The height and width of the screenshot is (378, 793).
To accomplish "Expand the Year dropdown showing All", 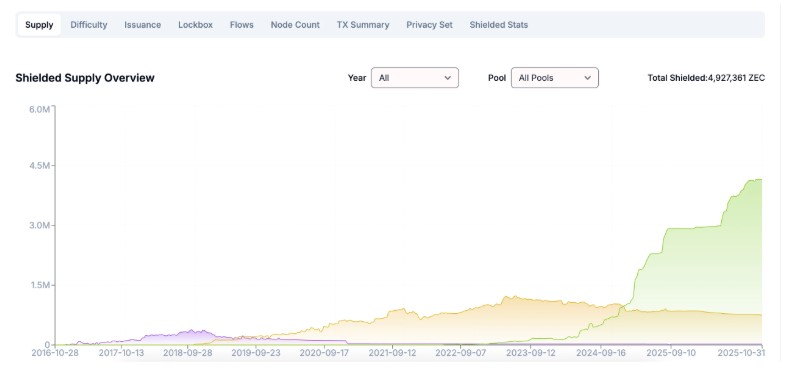I will pos(415,78).
